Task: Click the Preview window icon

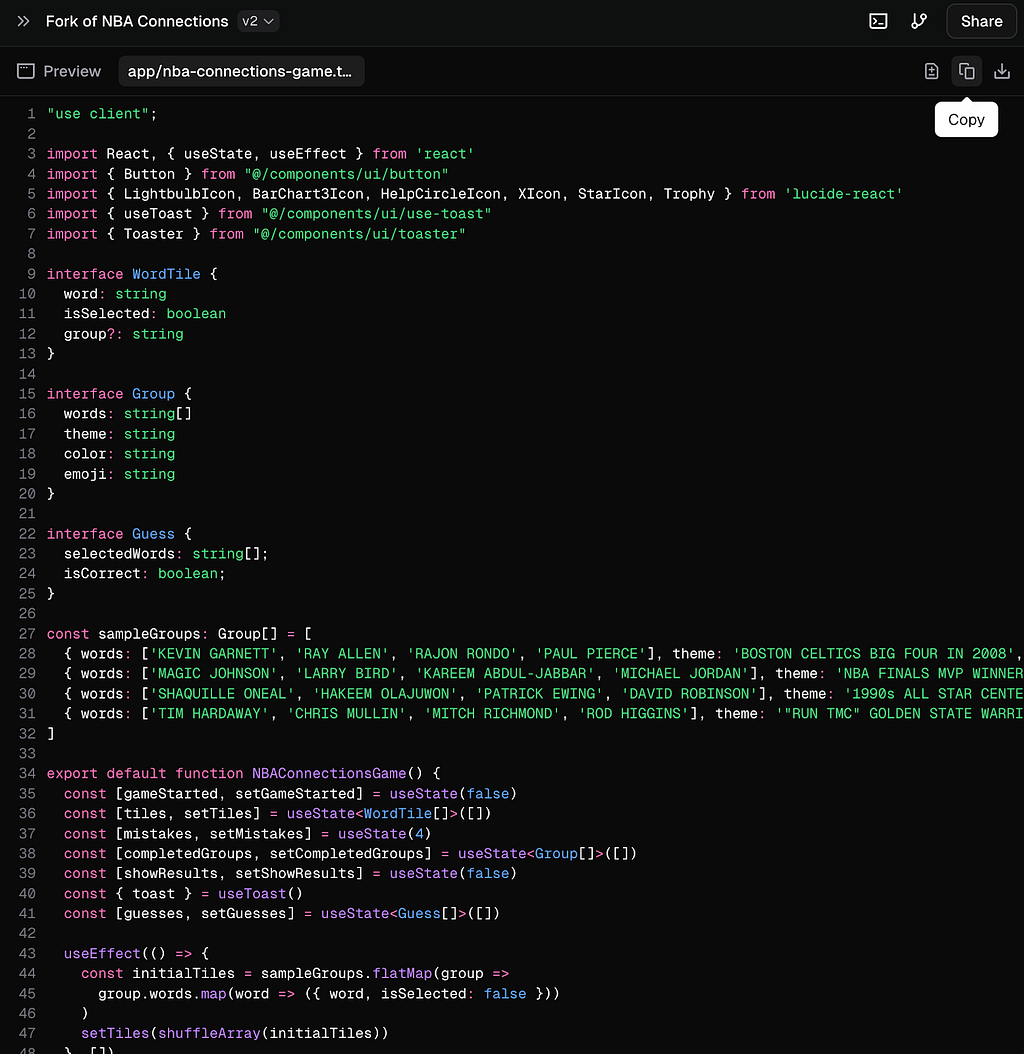Action: [26, 71]
